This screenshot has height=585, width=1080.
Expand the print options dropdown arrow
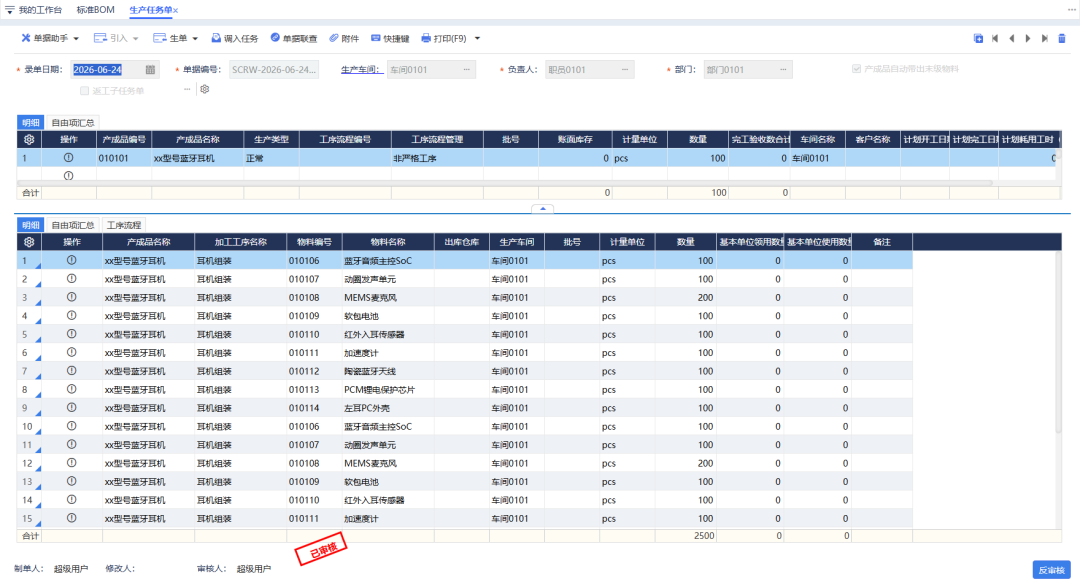pos(477,39)
